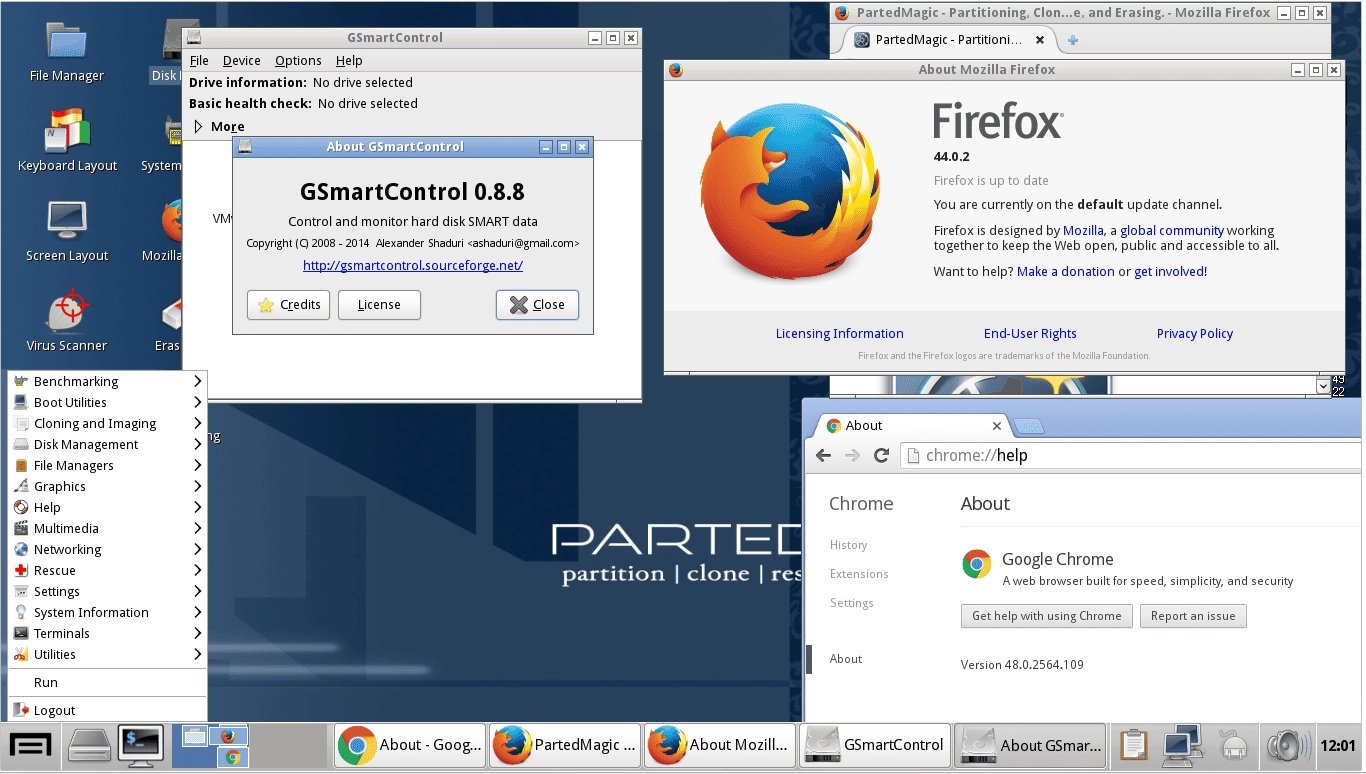The width and height of the screenshot is (1366, 774).
Task: Expand File Managers submenu
Action: pyautogui.click(x=198, y=465)
